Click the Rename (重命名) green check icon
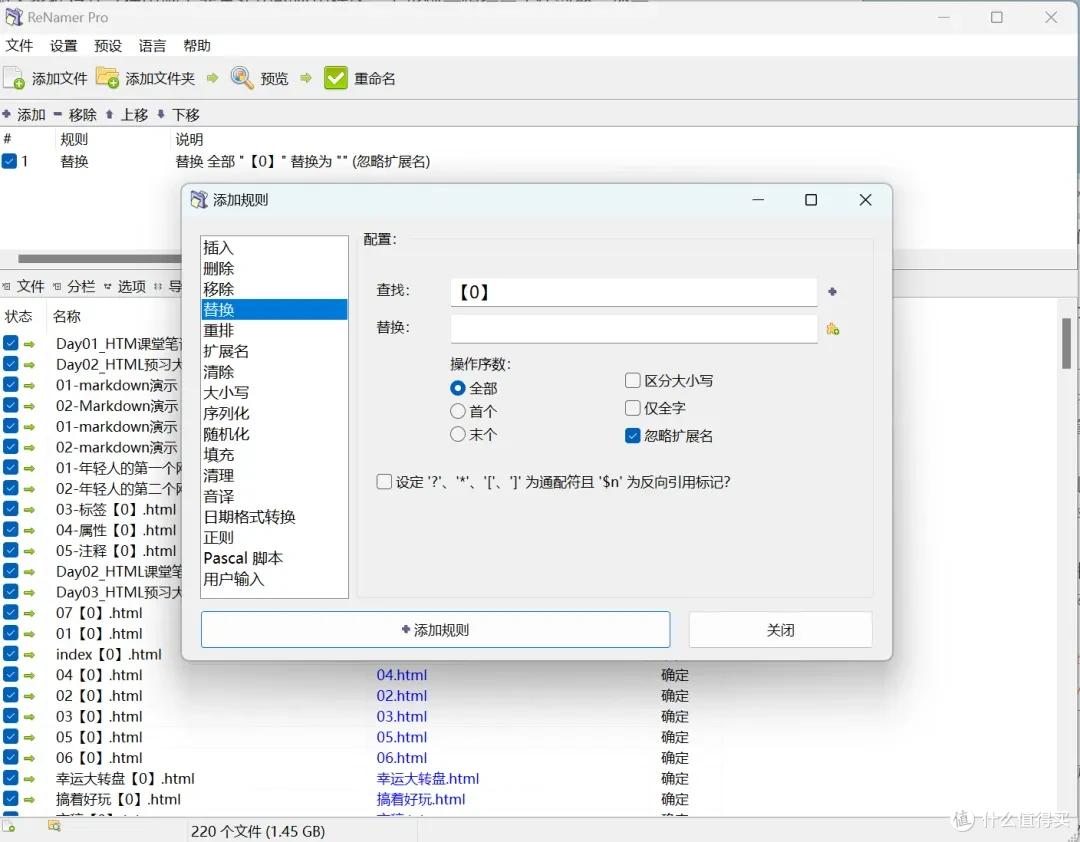 point(335,78)
